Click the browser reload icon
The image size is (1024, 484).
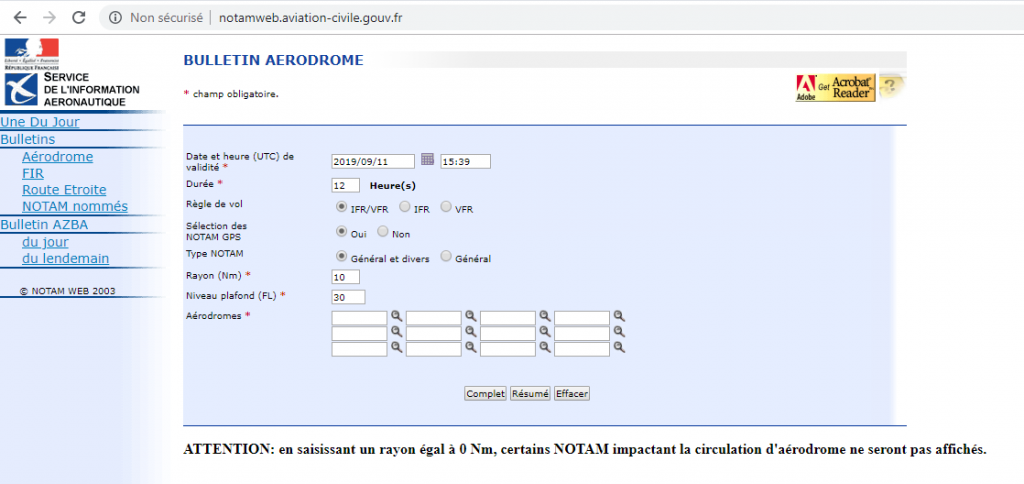[79, 17]
